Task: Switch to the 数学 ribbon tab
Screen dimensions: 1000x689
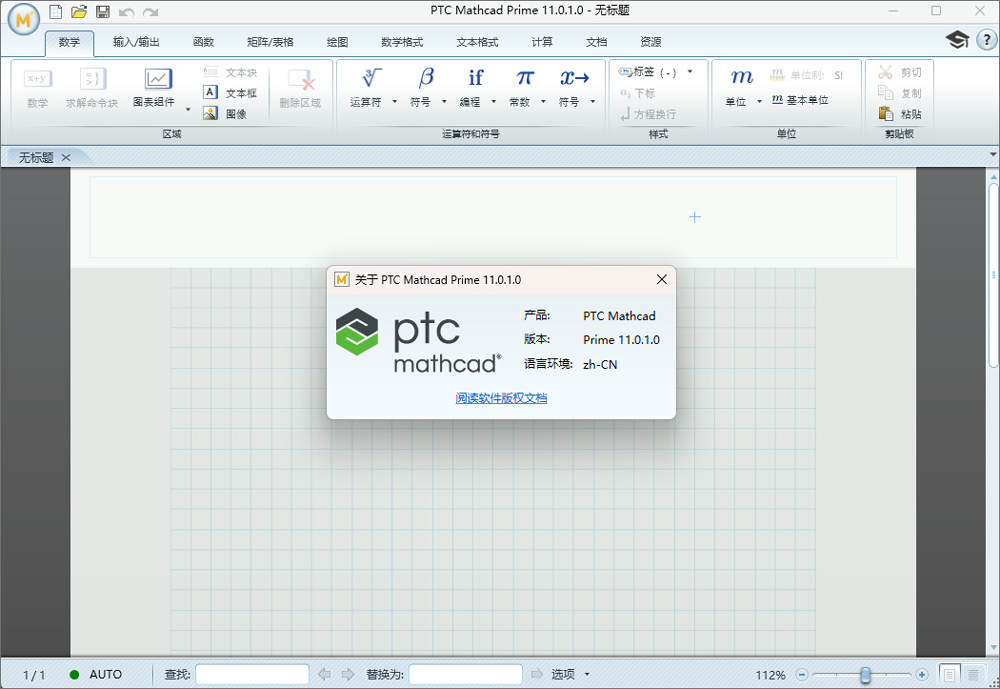Action: pos(70,42)
